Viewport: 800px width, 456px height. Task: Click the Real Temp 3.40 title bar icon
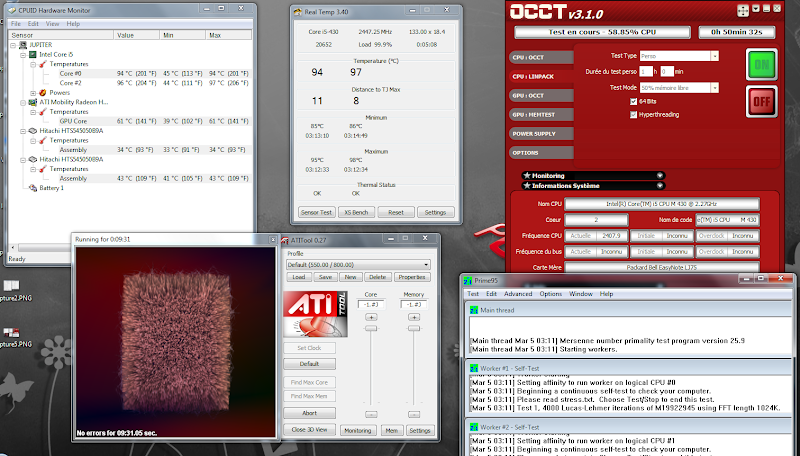297,12
